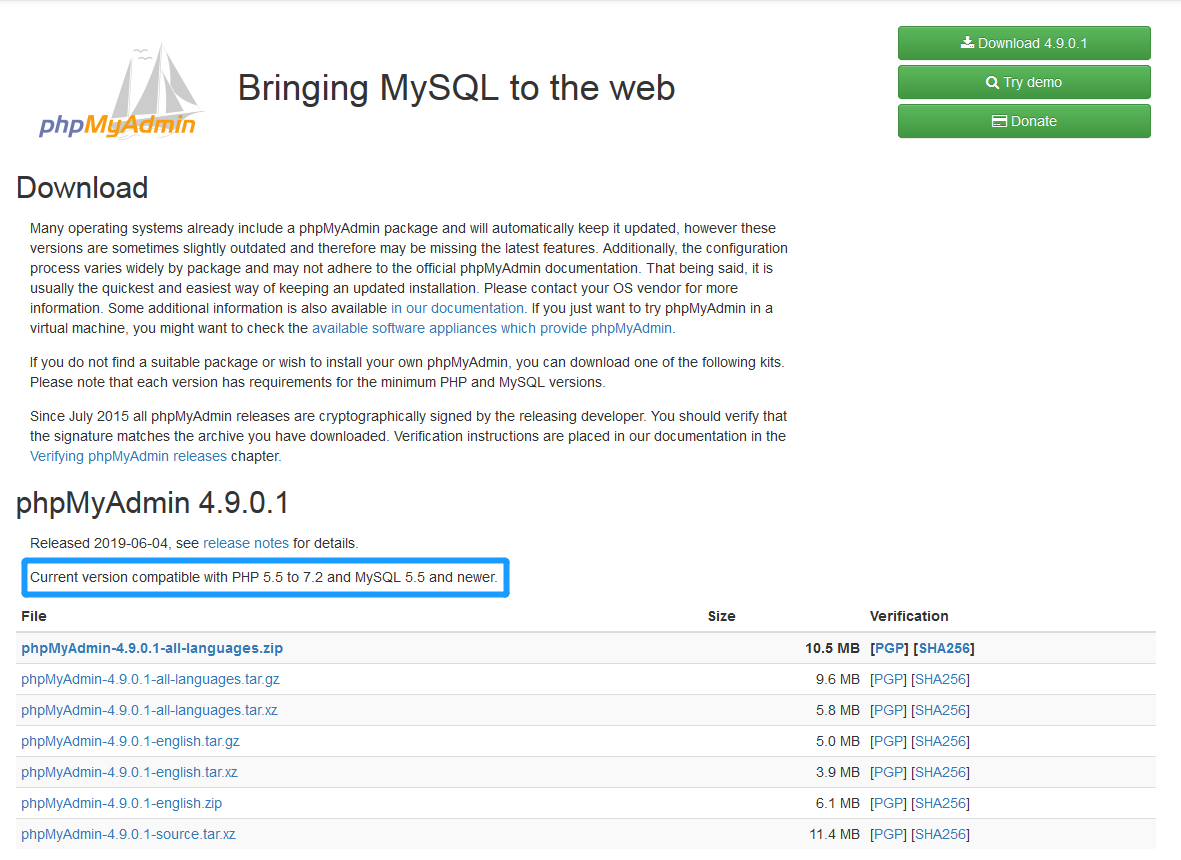Download phpMyAdmin-4.9.0.1-all-languages.zip
Screen dimensions: 1181x860
(x=152, y=648)
